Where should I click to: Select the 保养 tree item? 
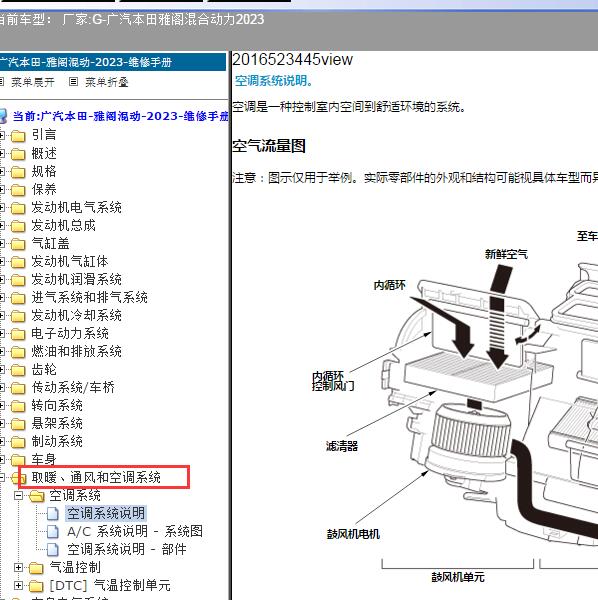tap(44, 189)
